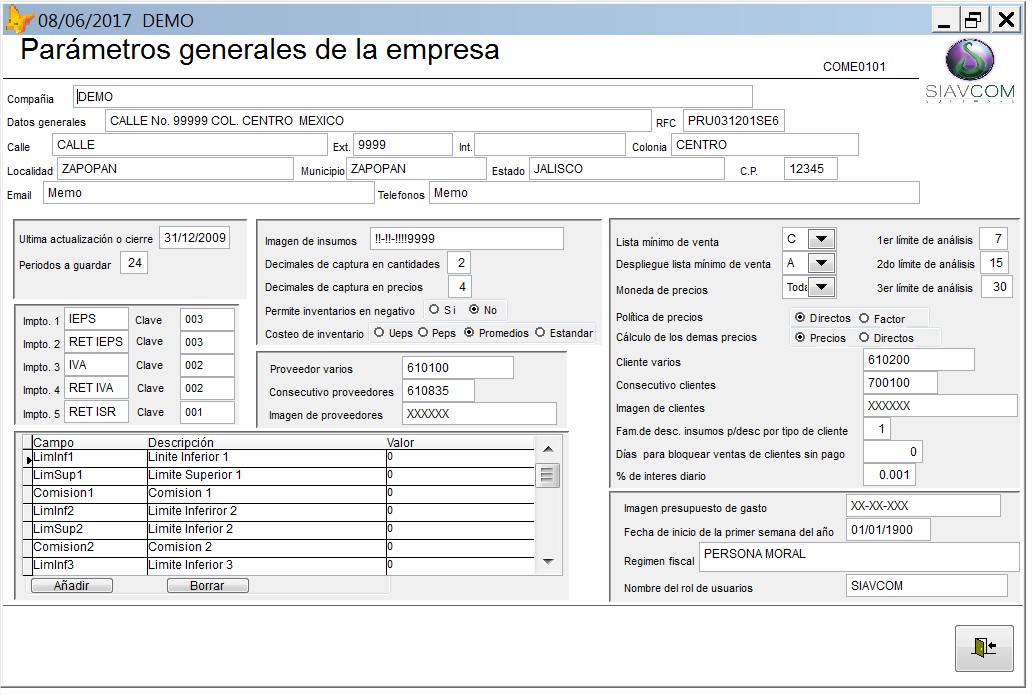Viewport: 1032px width, 694px height.
Task: Choose Estandar inventory costing
Action: (540, 333)
